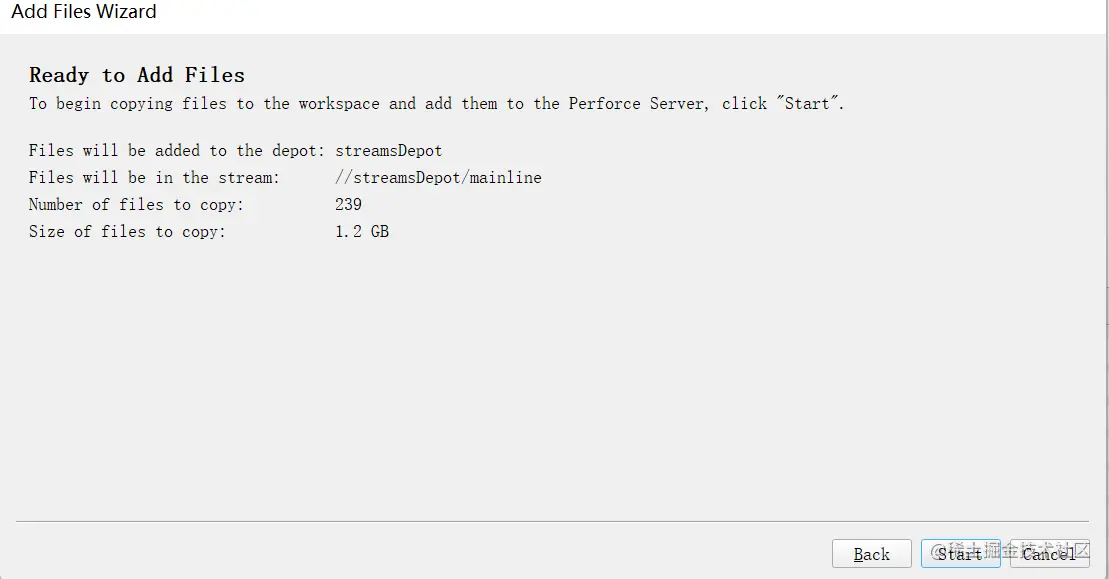Select the //streamsDepot/mainline stream path
This screenshot has height=579, width=1109.
click(438, 178)
